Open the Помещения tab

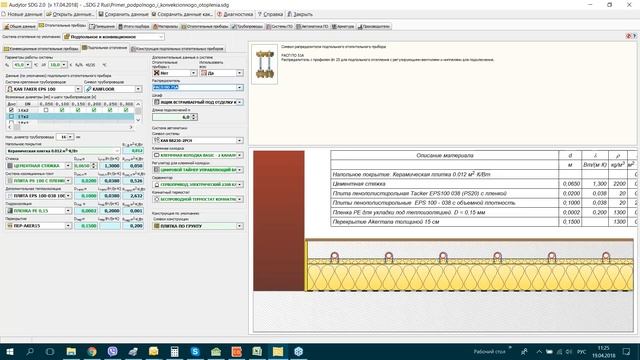pyautogui.click(x=102, y=27)
